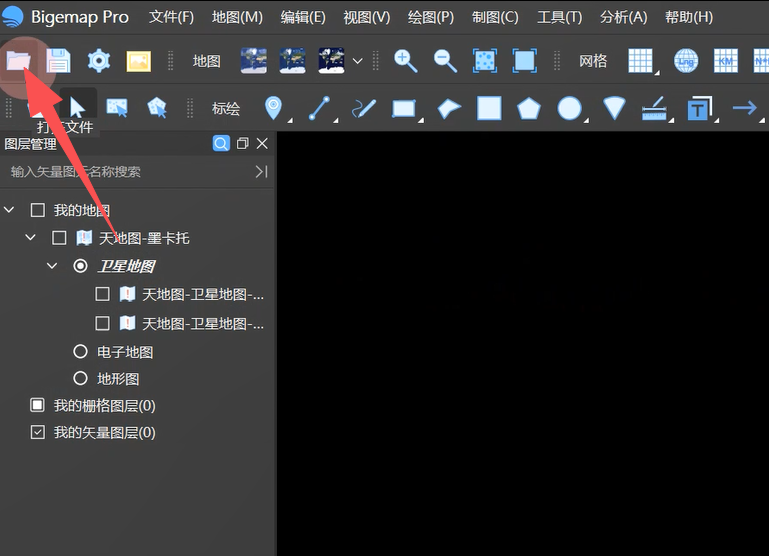Open settings gear icon in toolbar

[99, 61]
